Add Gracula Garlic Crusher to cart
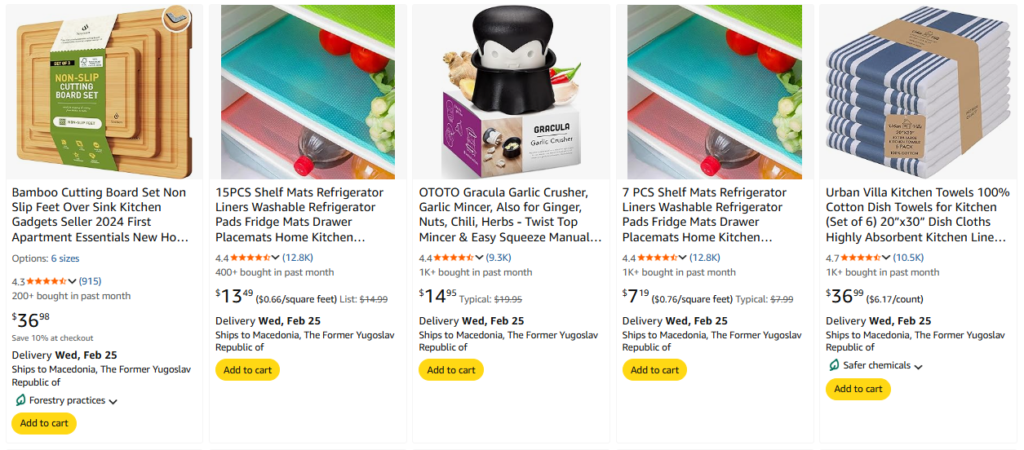Image resolution: width=1024 pixels, height=450 pixels. pos(451,370)
